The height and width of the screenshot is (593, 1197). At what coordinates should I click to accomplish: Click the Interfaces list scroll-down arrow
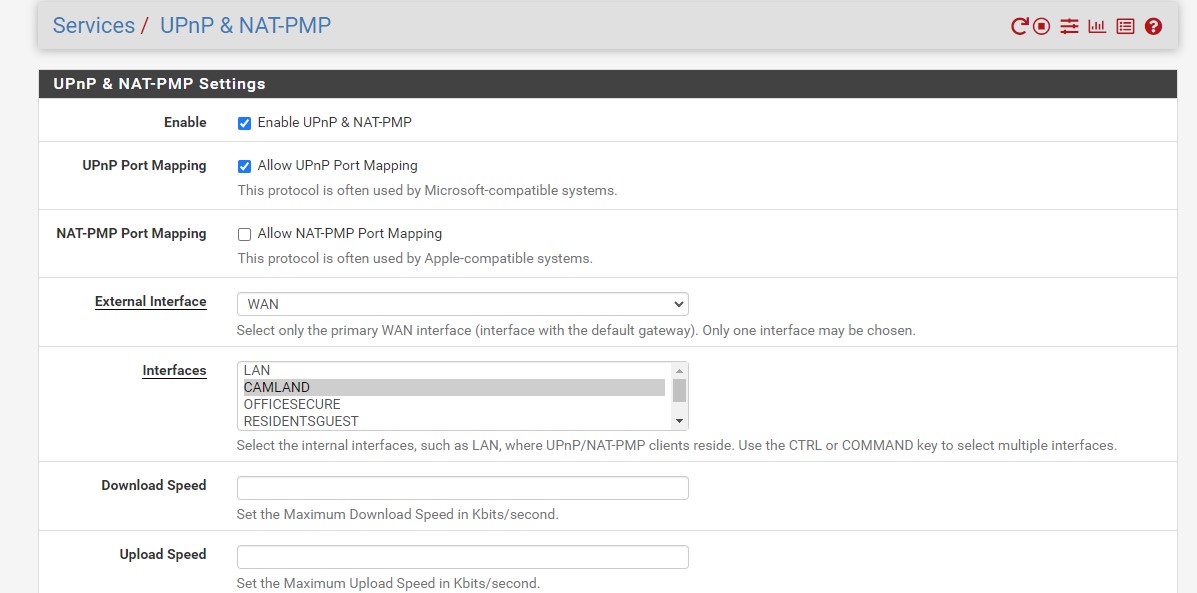tap(679, 421)
